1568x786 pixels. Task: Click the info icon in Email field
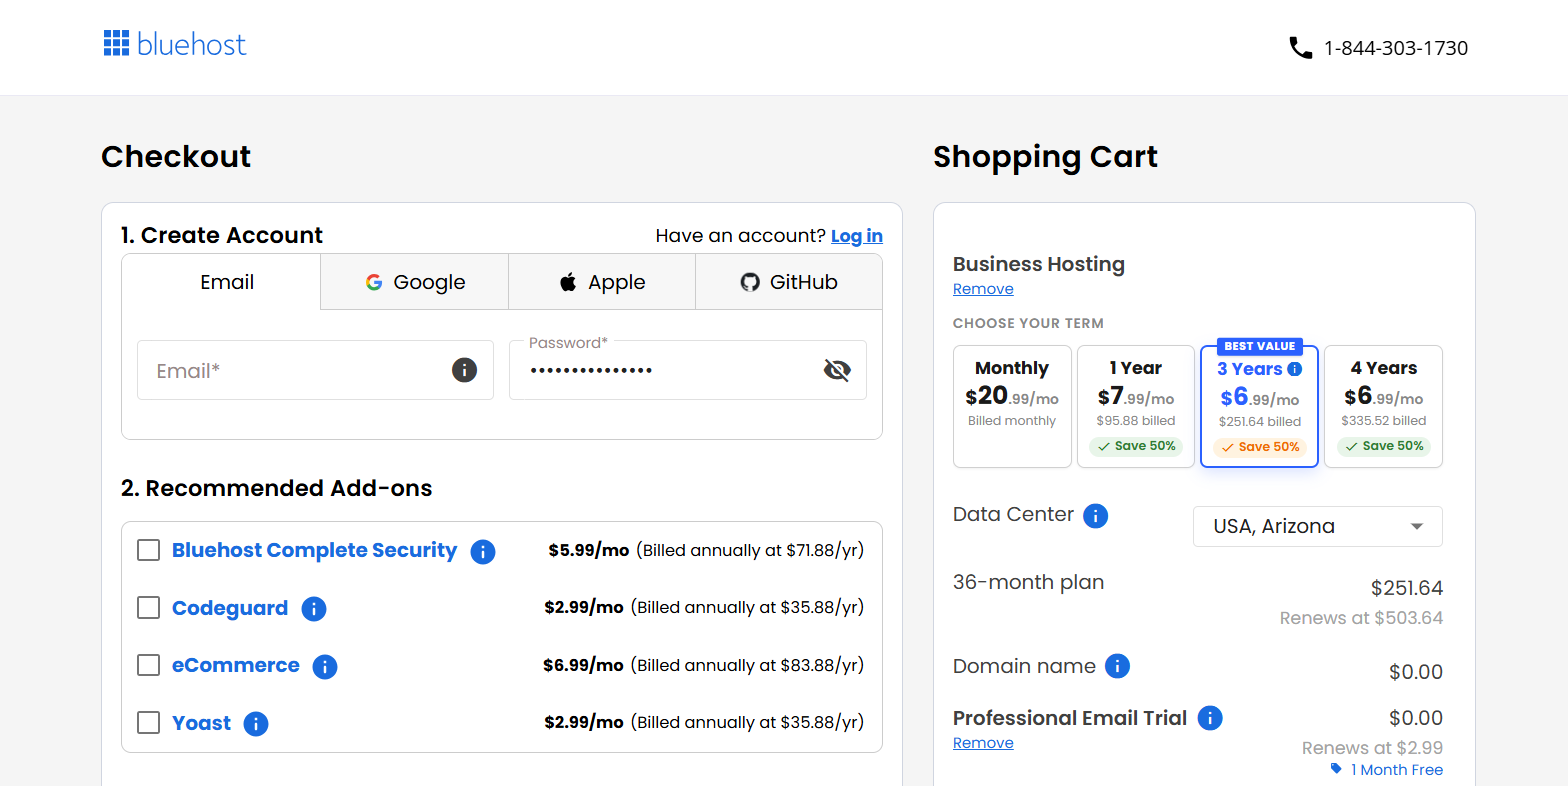pyautogui.click(x=464, y=370)
